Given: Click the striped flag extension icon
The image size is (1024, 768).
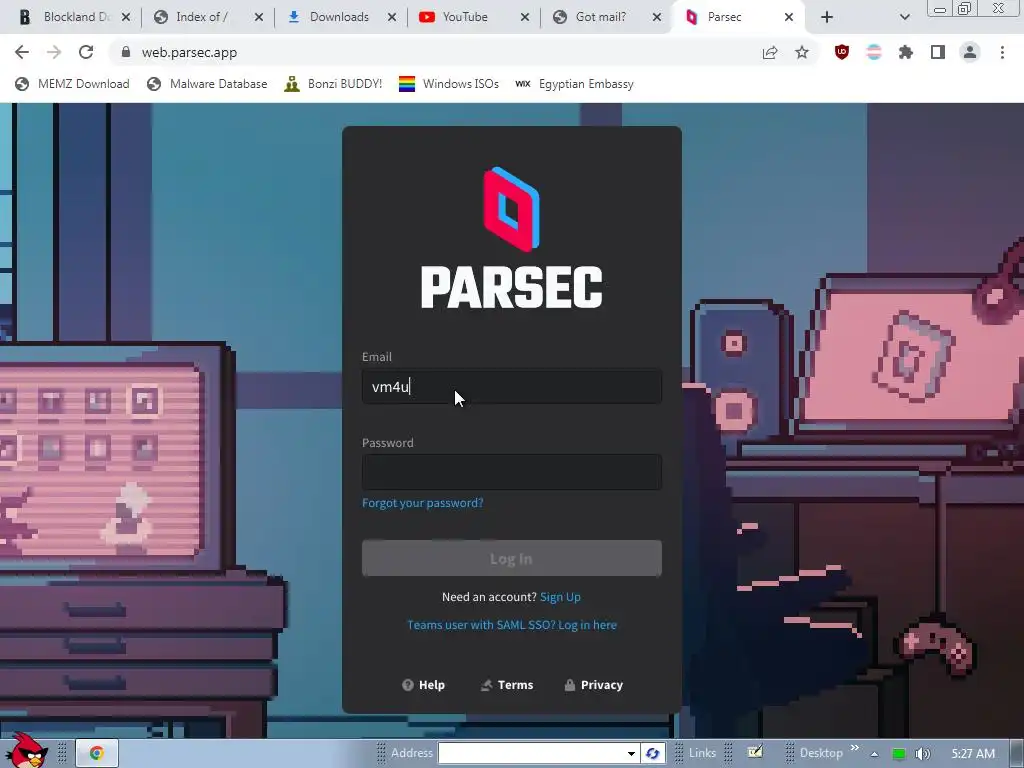Looking at the screenshot, I should click(x=874, y=52).
